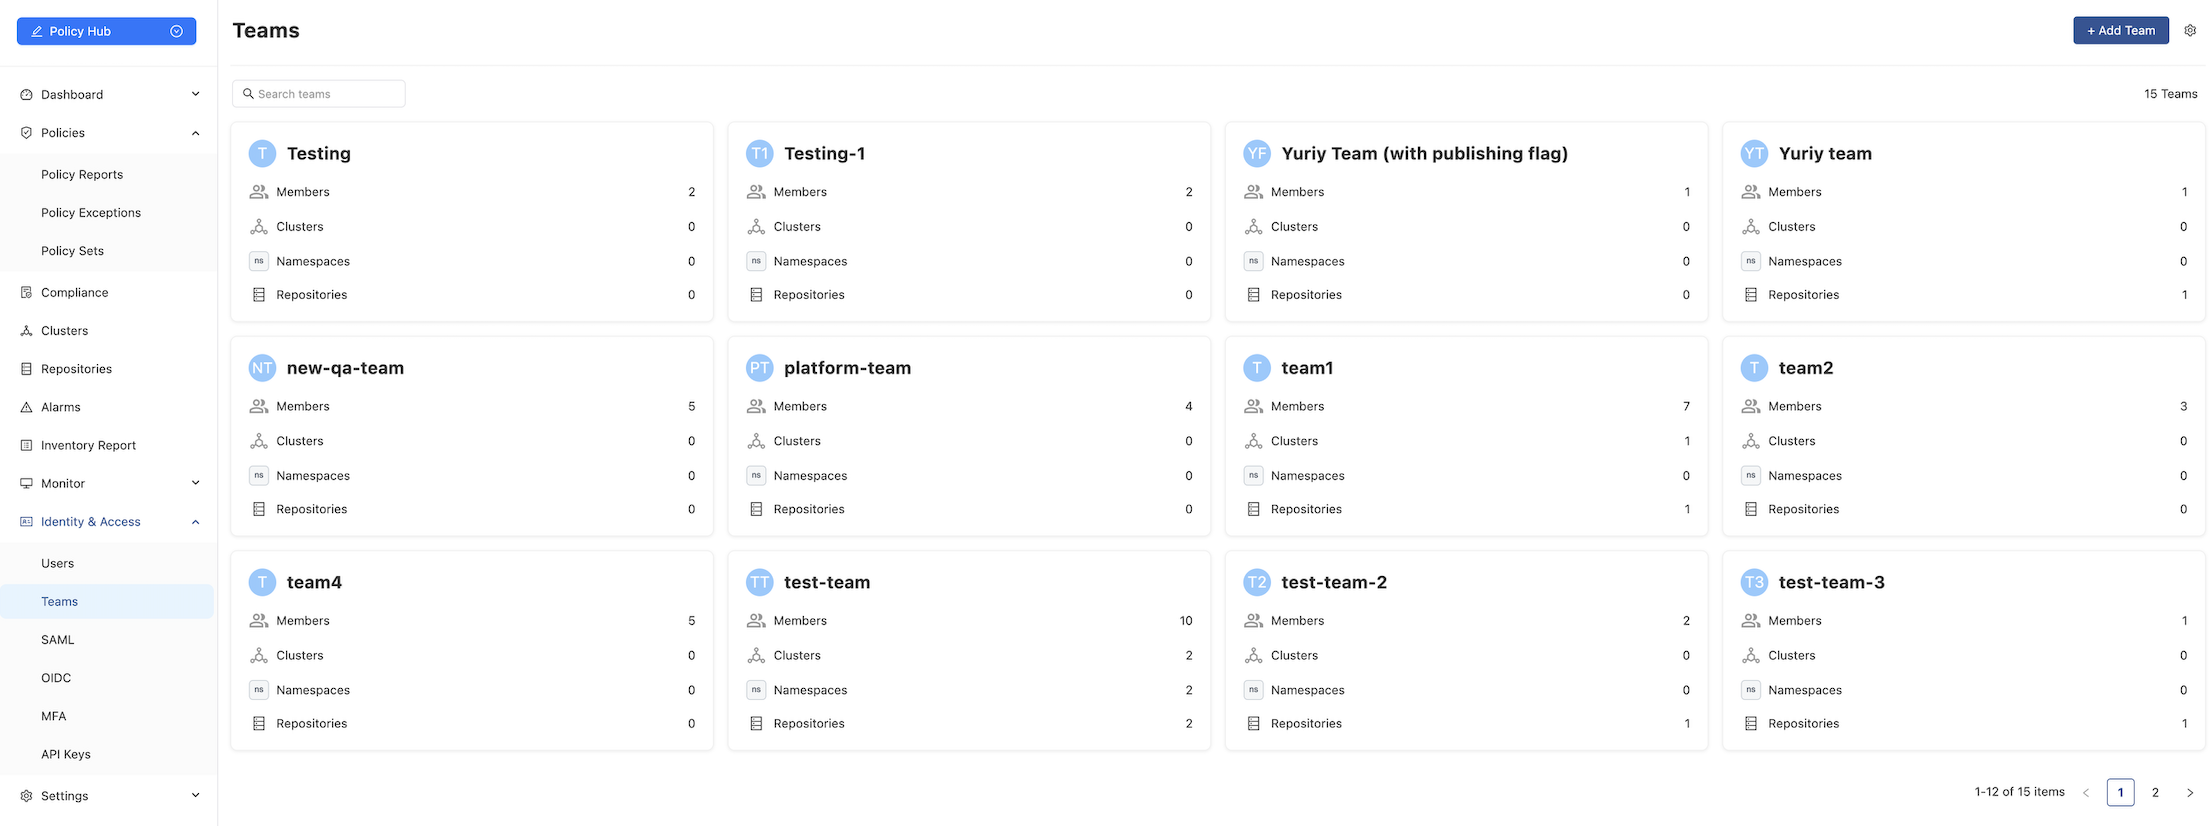
Task: Click the test-team Members count 10
Action: pyautogui.click(x=1186, y=621)
